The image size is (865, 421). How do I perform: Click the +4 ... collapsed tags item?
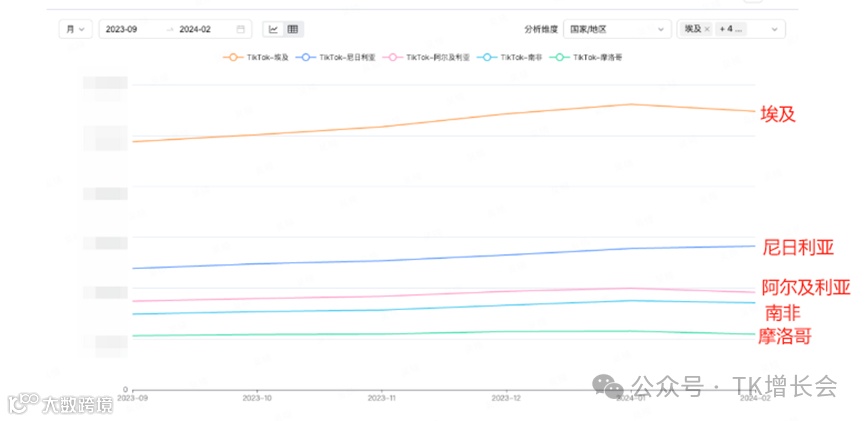pos(731,29)
